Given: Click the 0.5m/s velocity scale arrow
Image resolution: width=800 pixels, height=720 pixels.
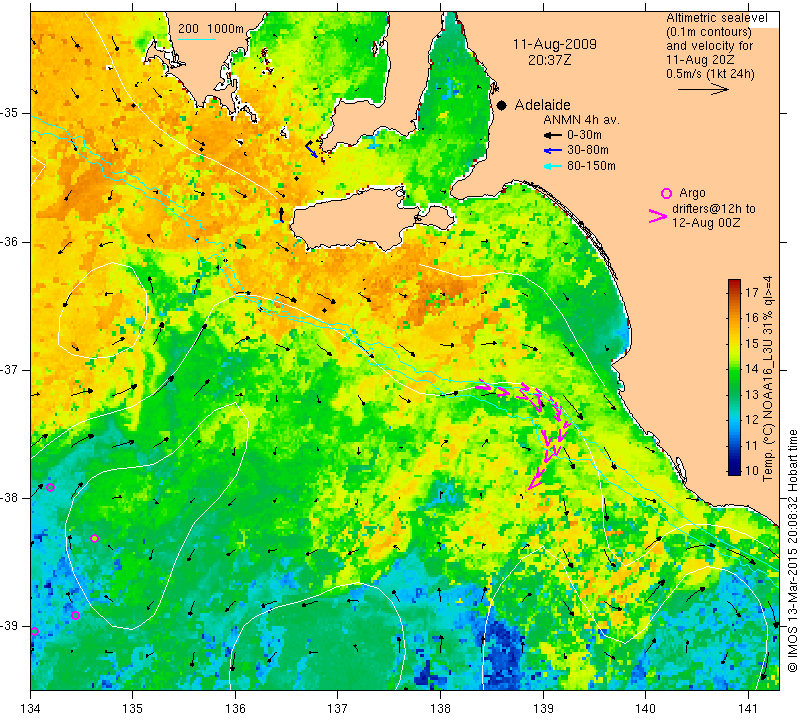Looking at the screenshot, I should pos(703,89).
